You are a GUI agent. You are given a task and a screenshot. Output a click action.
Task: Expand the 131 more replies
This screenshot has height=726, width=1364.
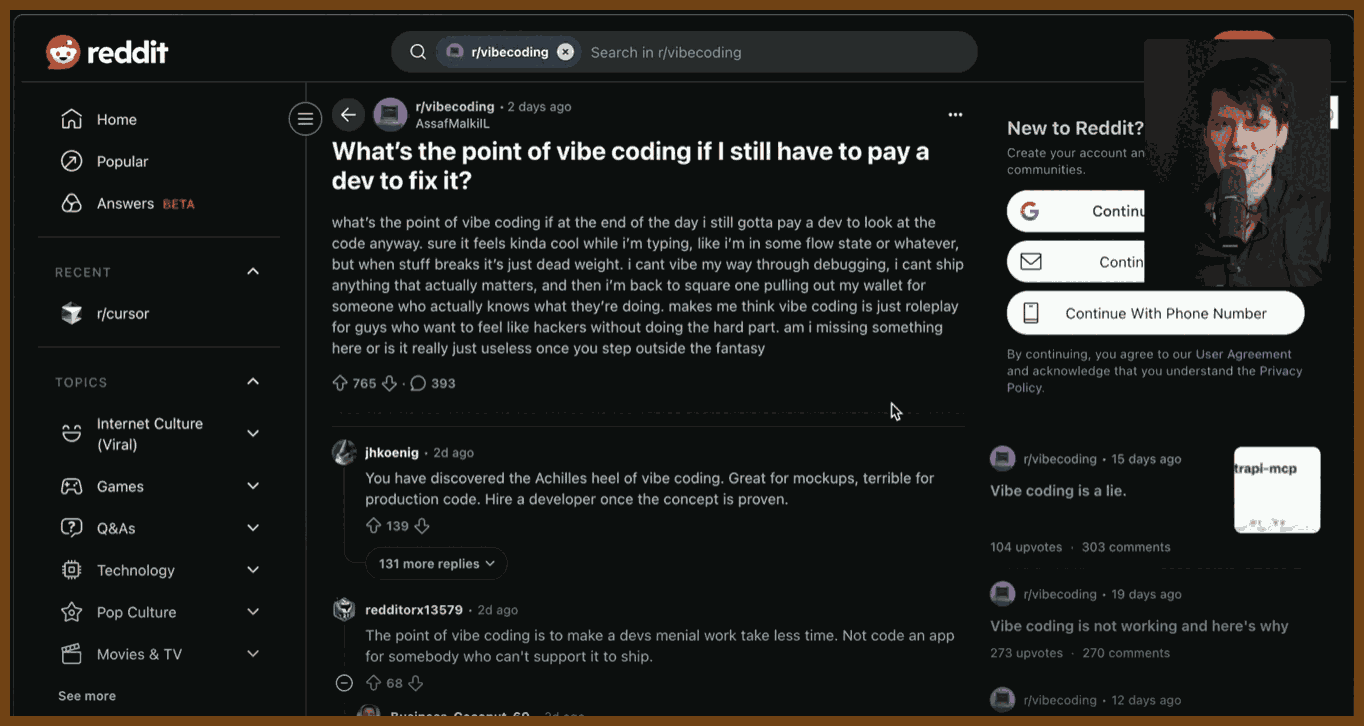(x=436, y=564)
